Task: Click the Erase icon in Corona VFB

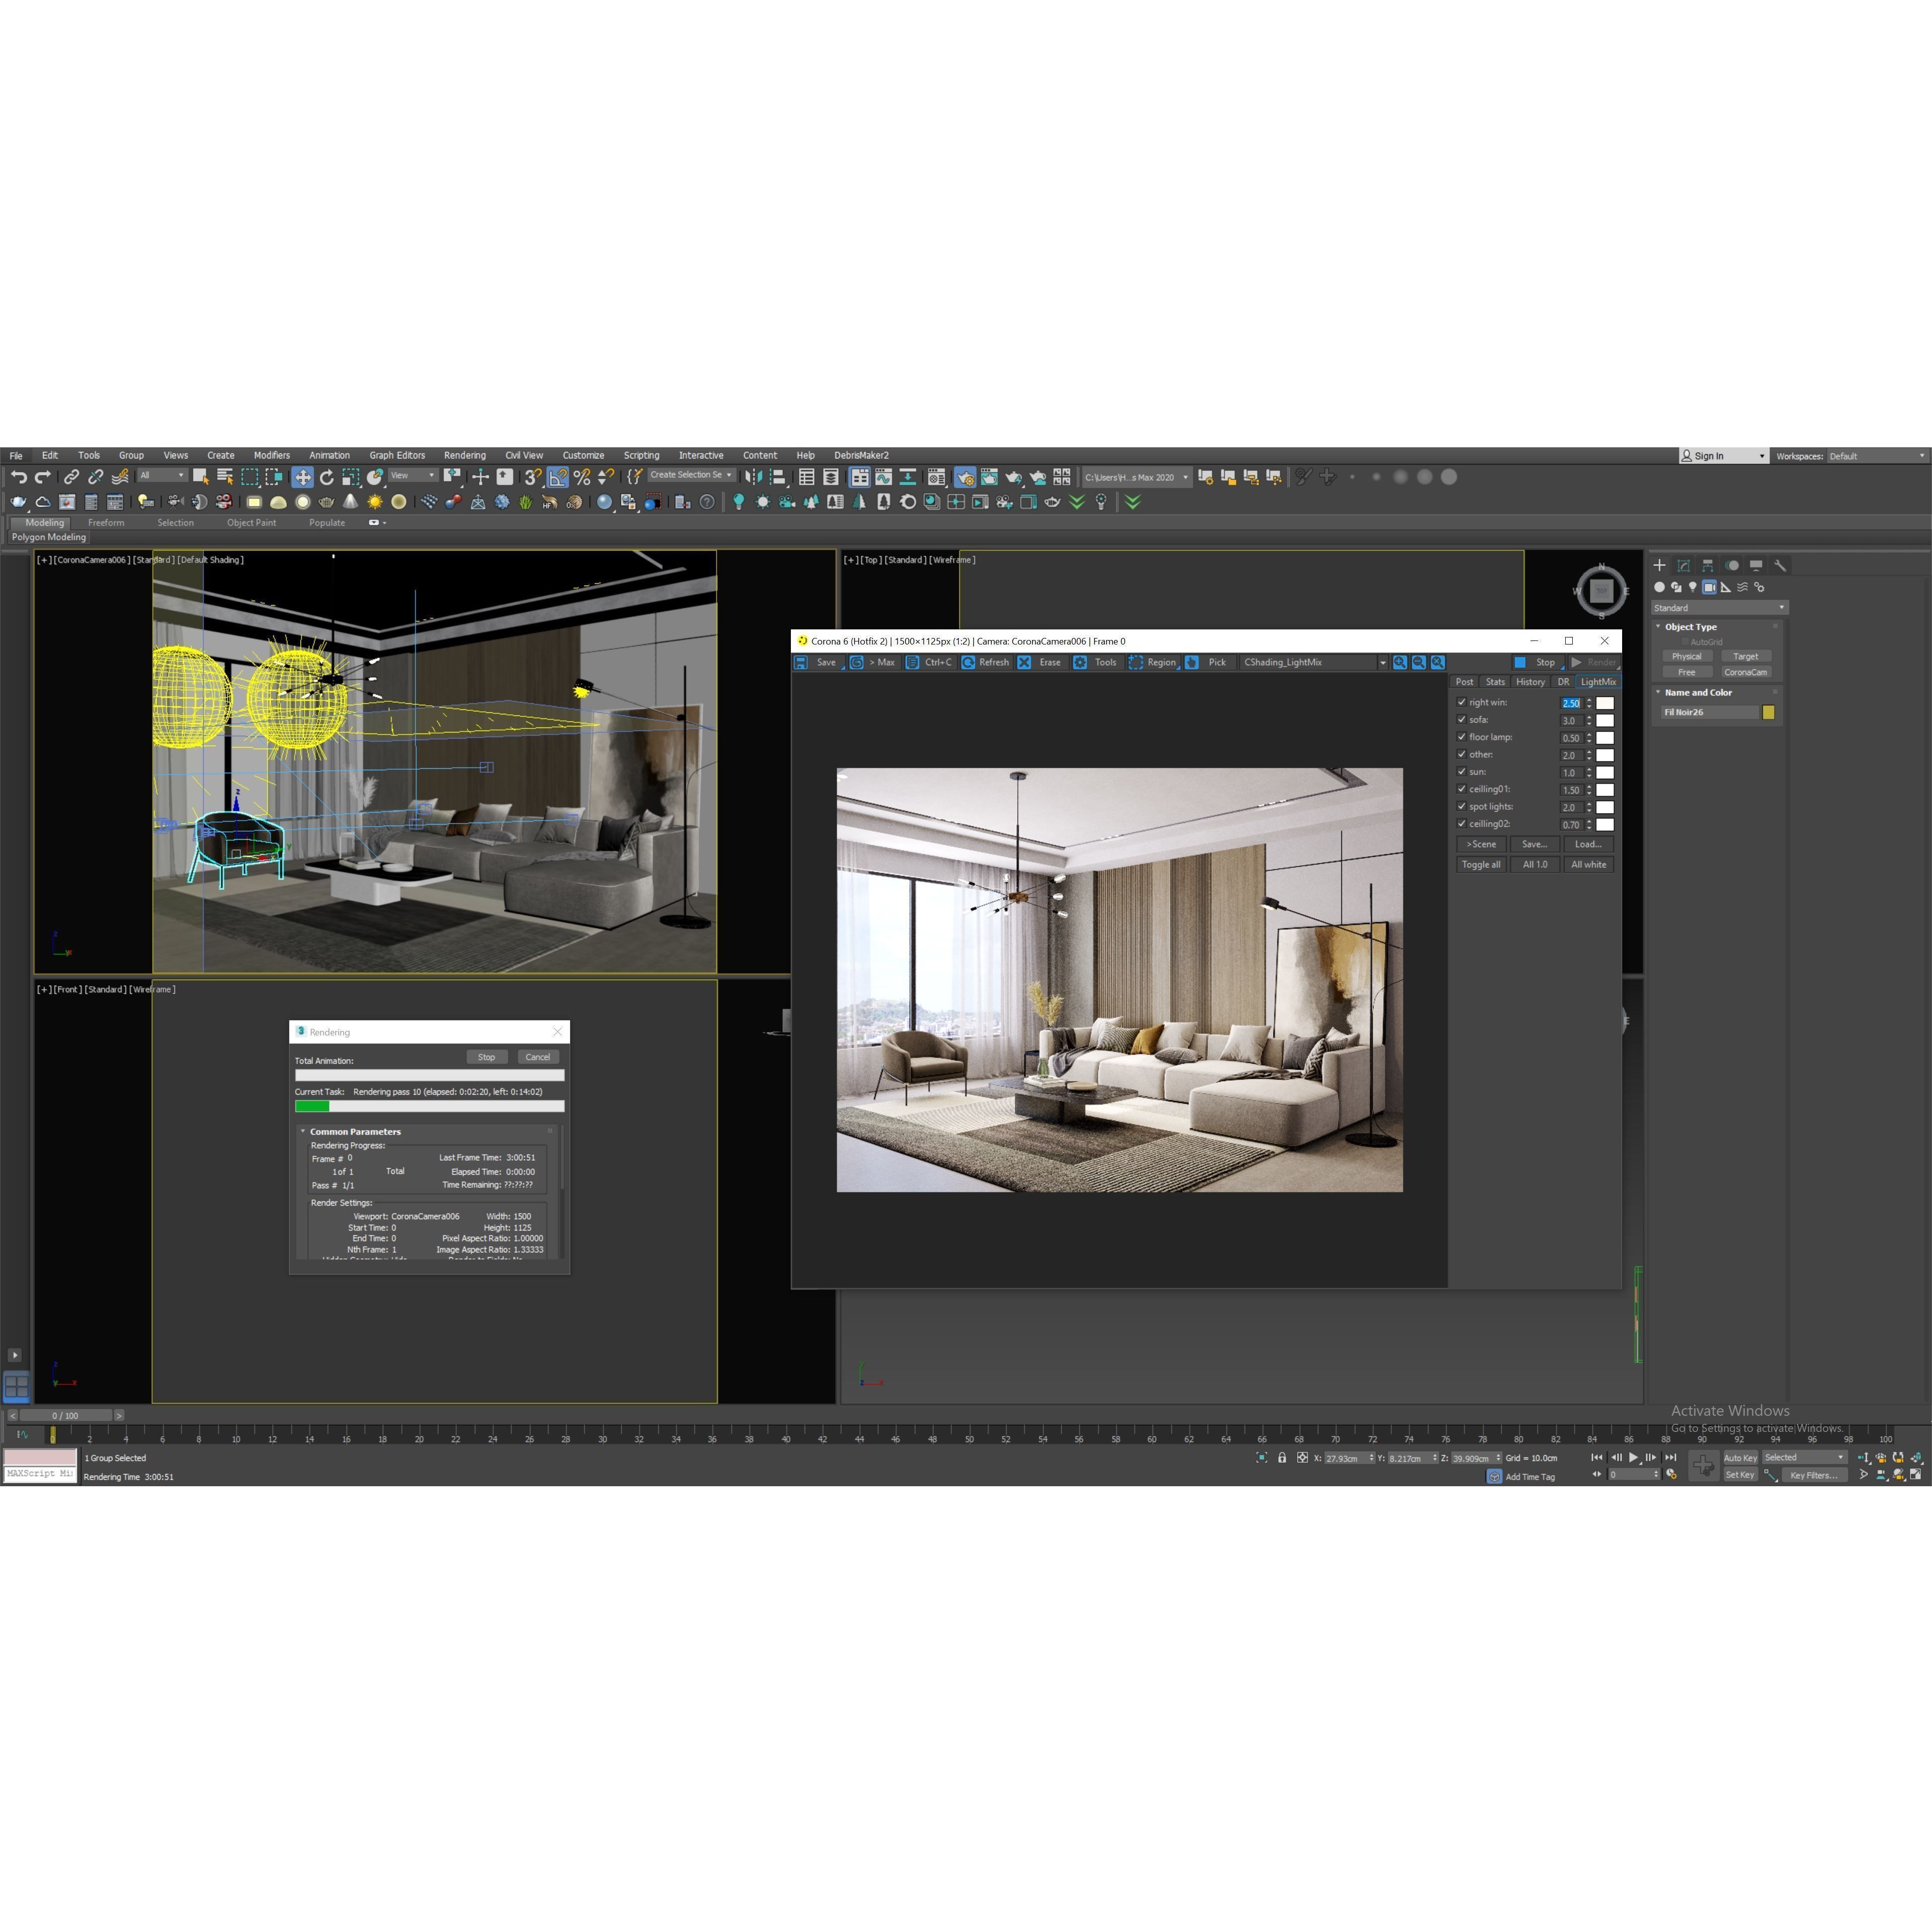Action: pyautogui.click(x=1025, y=662)
